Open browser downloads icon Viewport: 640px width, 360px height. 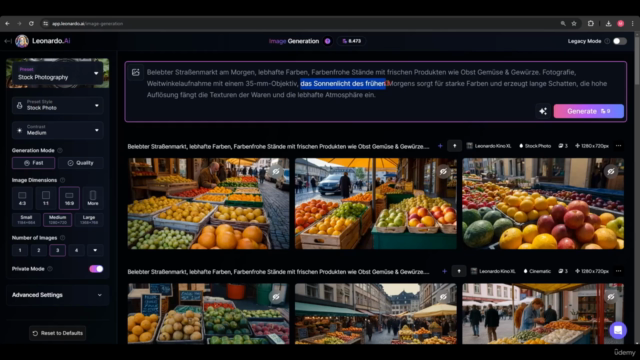coord(608,24)
